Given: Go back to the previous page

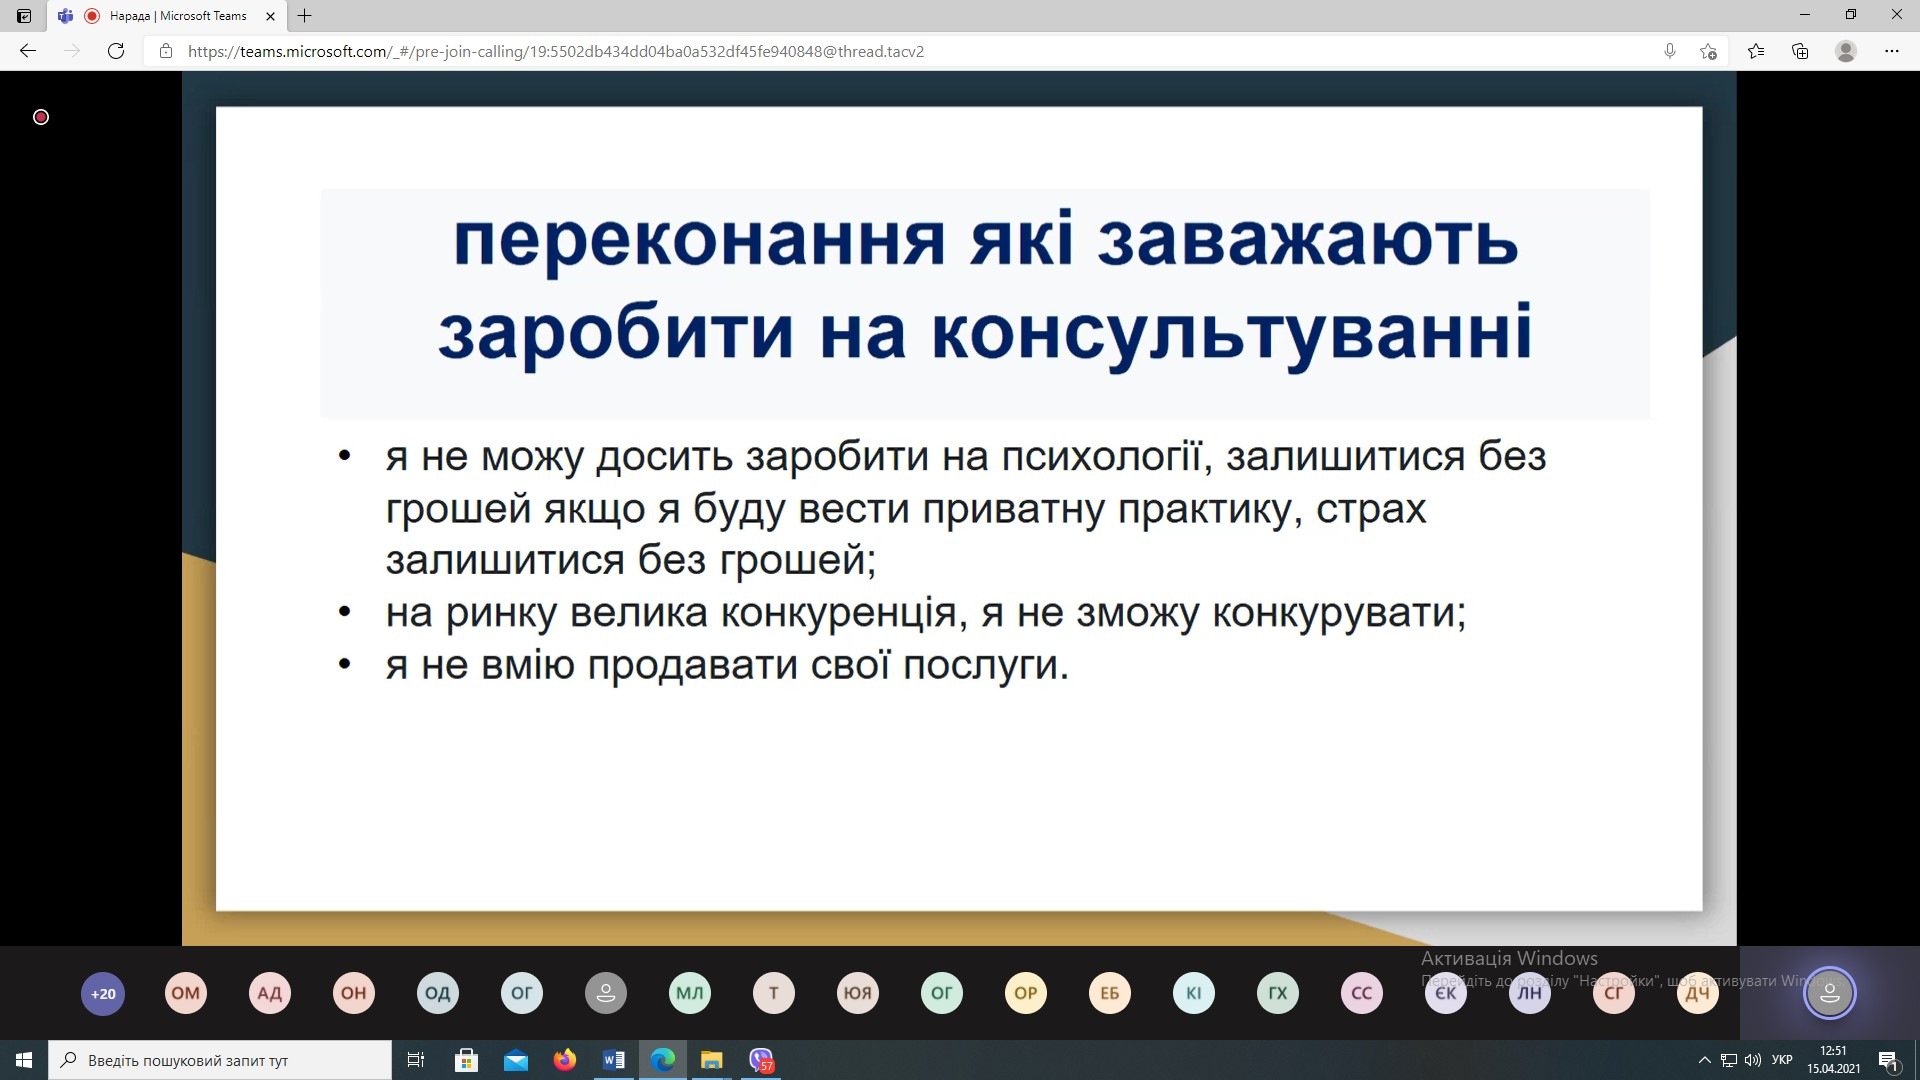Looking at the screenshot, I should [28, 51].
